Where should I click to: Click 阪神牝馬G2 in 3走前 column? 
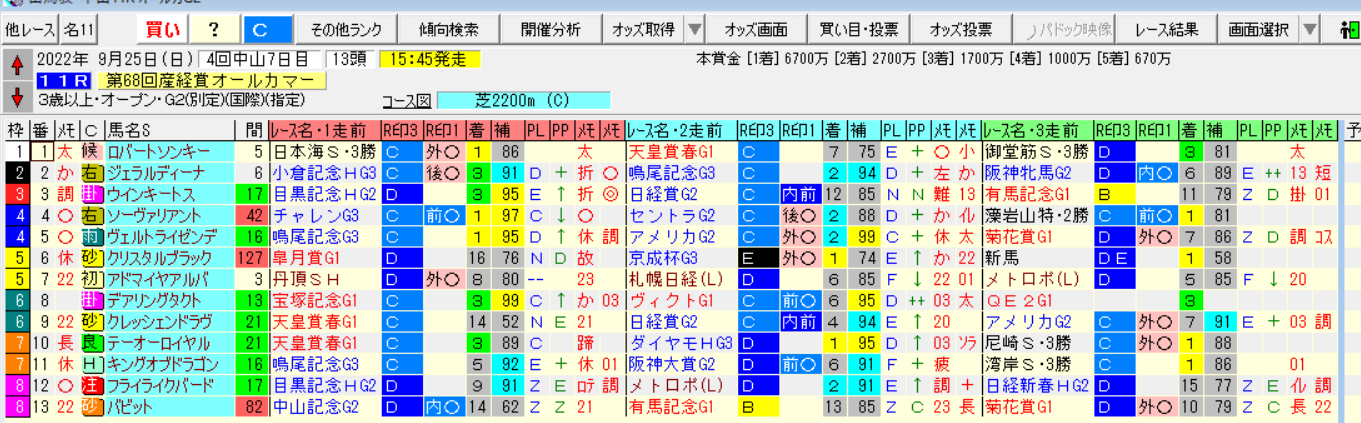[1037, 173]
